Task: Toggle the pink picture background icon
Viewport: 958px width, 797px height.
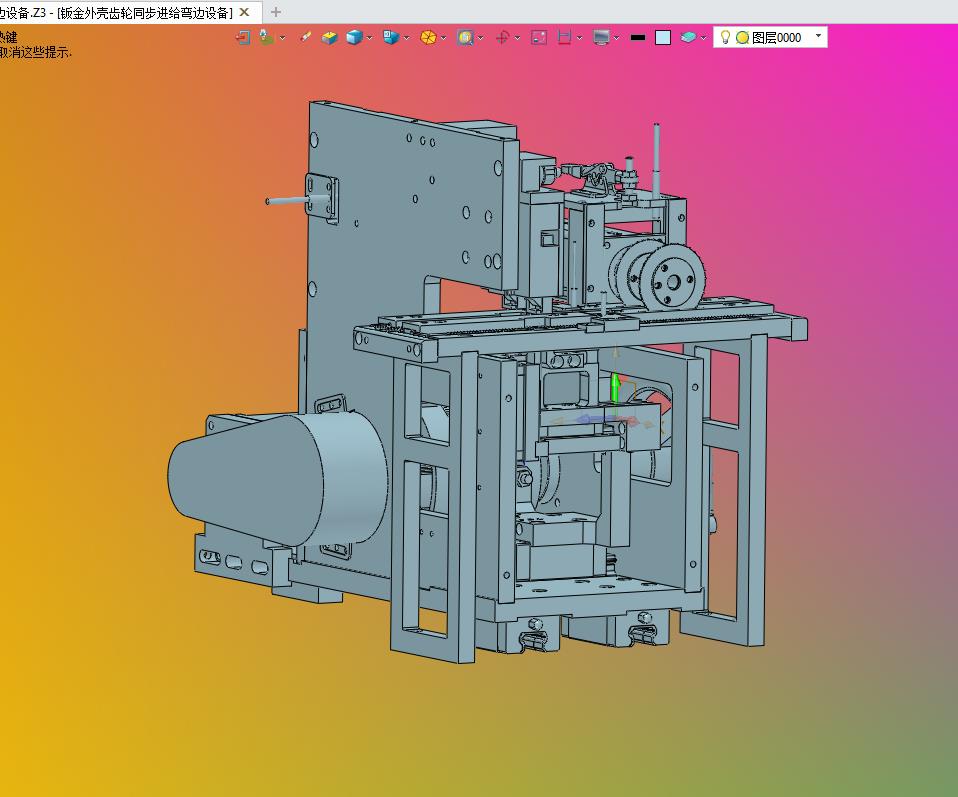Action: tap(539, 38)
